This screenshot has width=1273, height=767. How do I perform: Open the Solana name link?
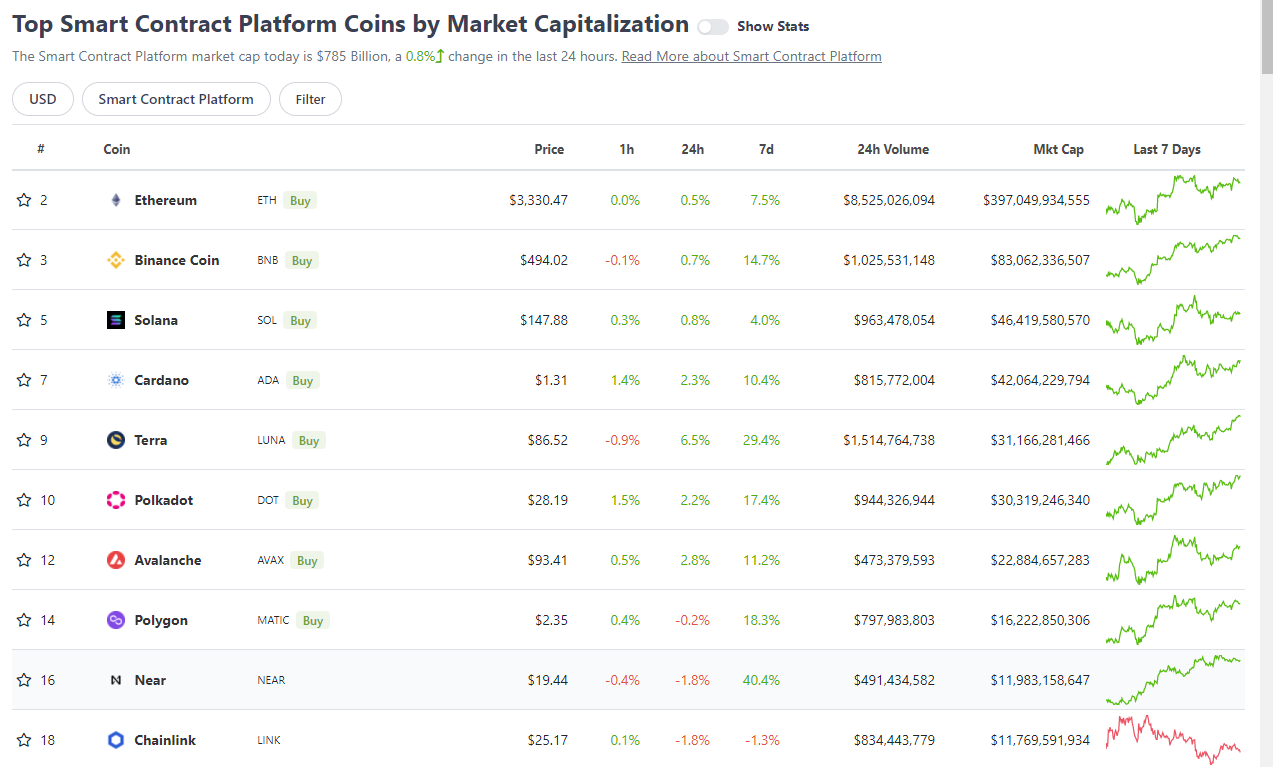156,320
